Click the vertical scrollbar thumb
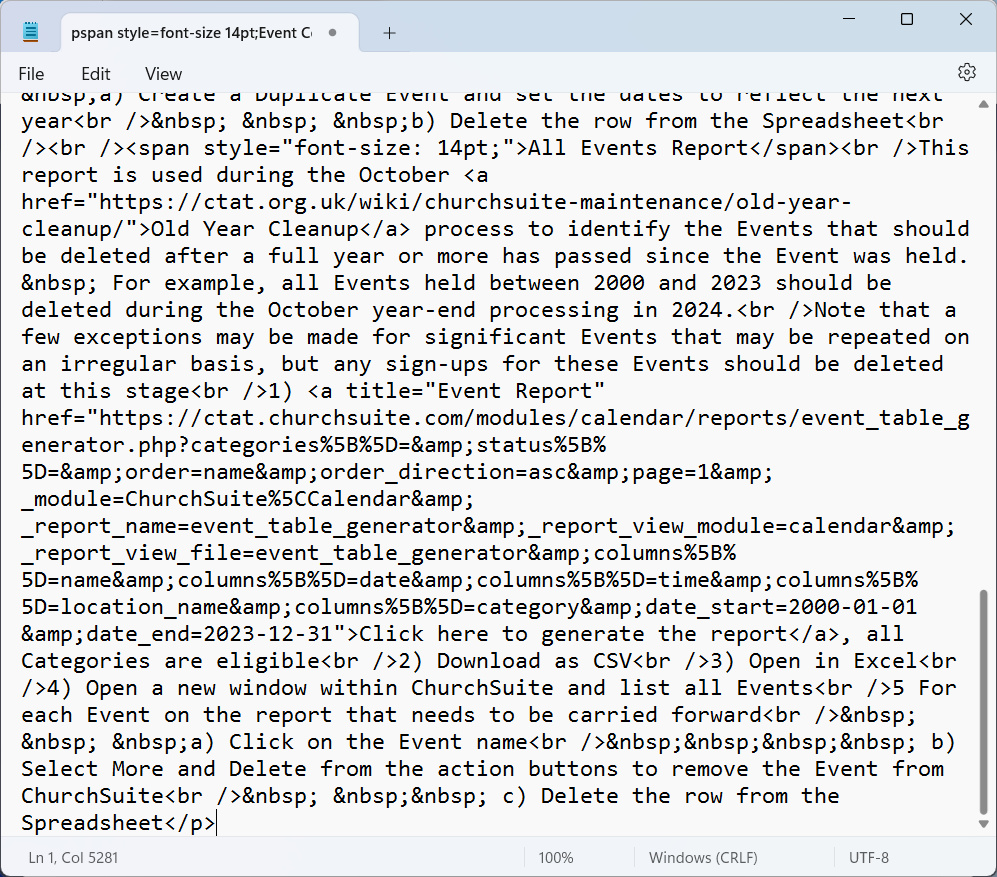997x877 pixels. click(984, 702)
